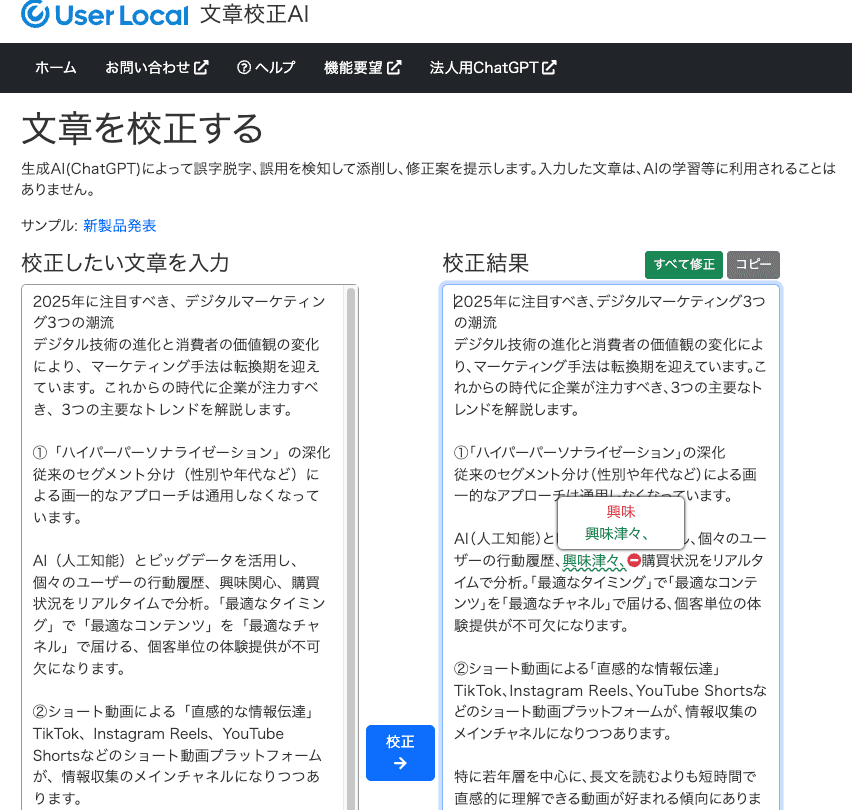Click the external link icon beside 機能要望

394,68
